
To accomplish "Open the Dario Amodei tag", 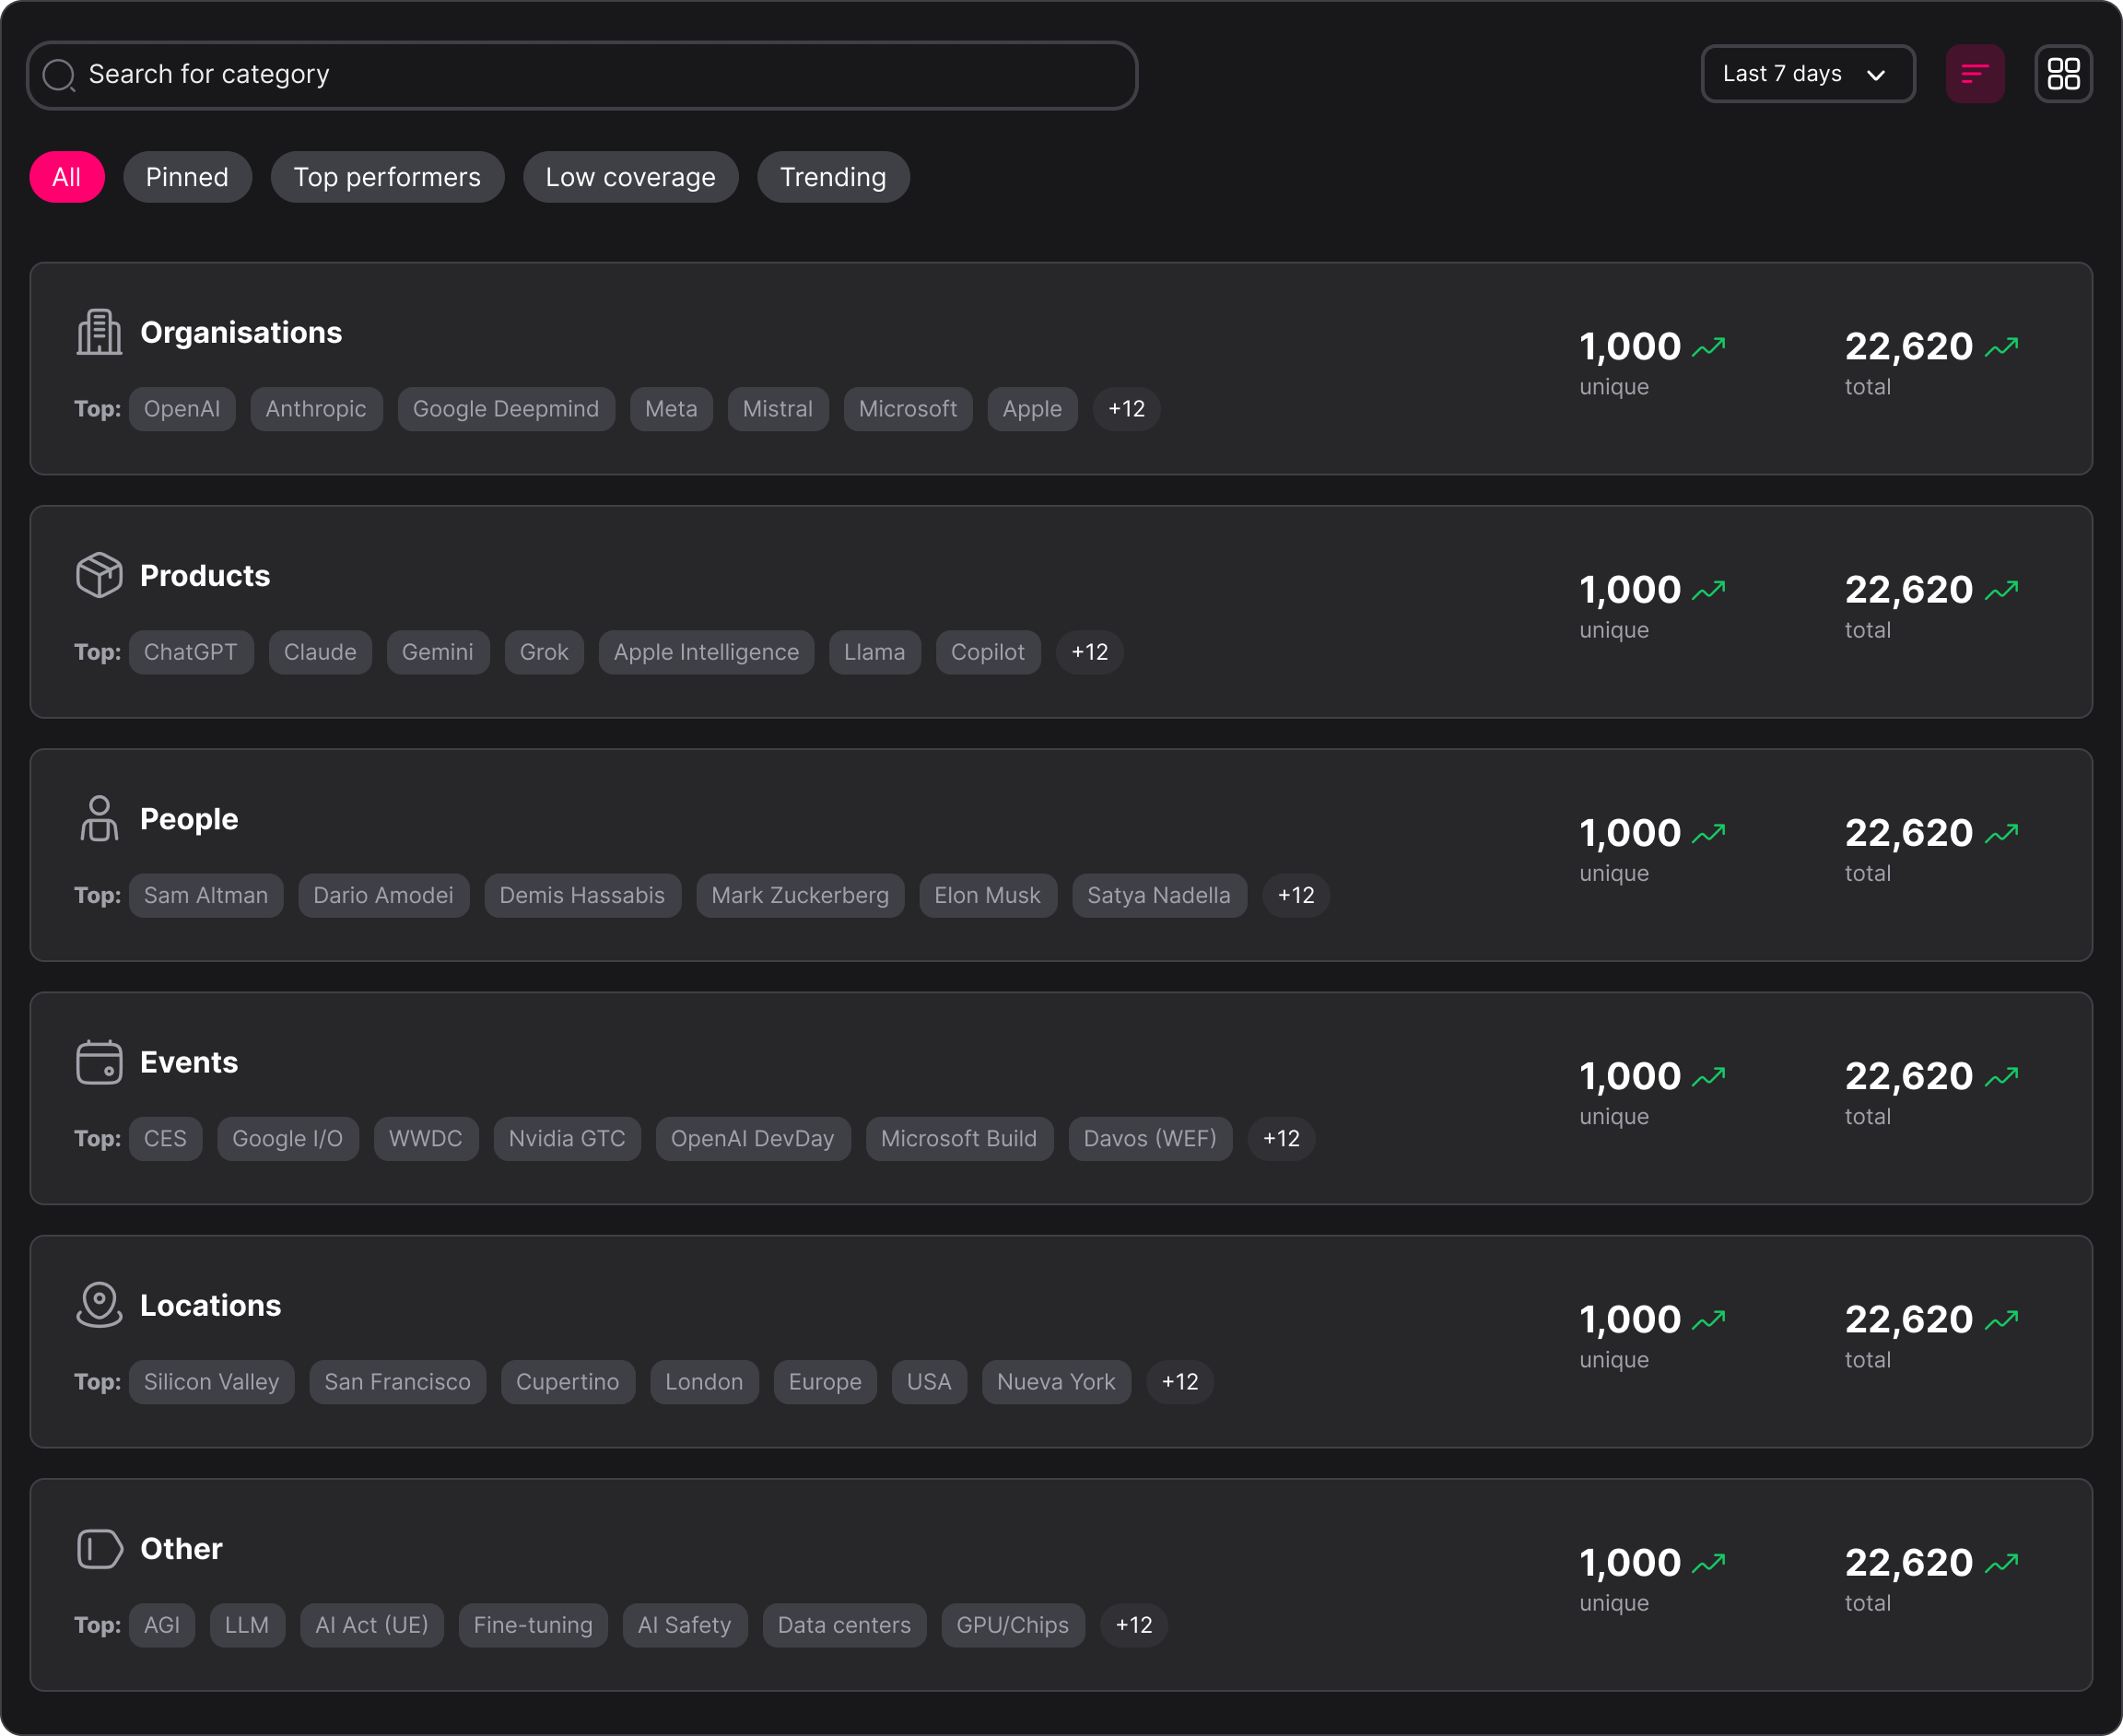I will coord(383,895).
